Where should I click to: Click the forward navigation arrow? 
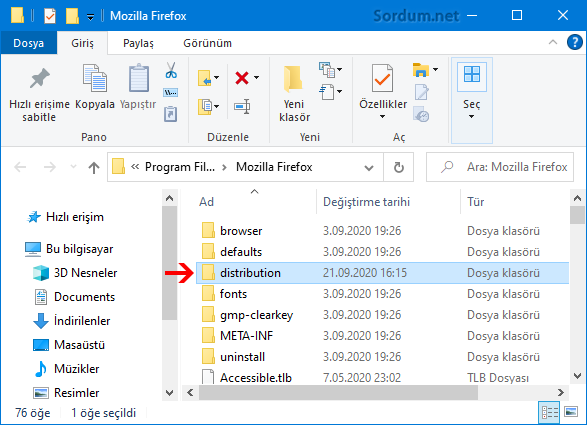[x=49, y=167]
